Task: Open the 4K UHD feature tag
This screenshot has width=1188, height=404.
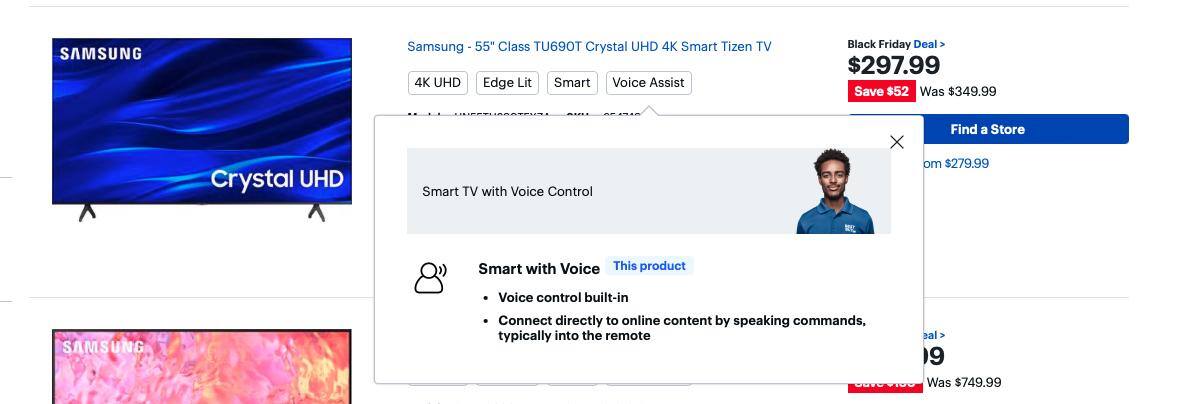Action: pyautogui.click(x=438, y=83)
